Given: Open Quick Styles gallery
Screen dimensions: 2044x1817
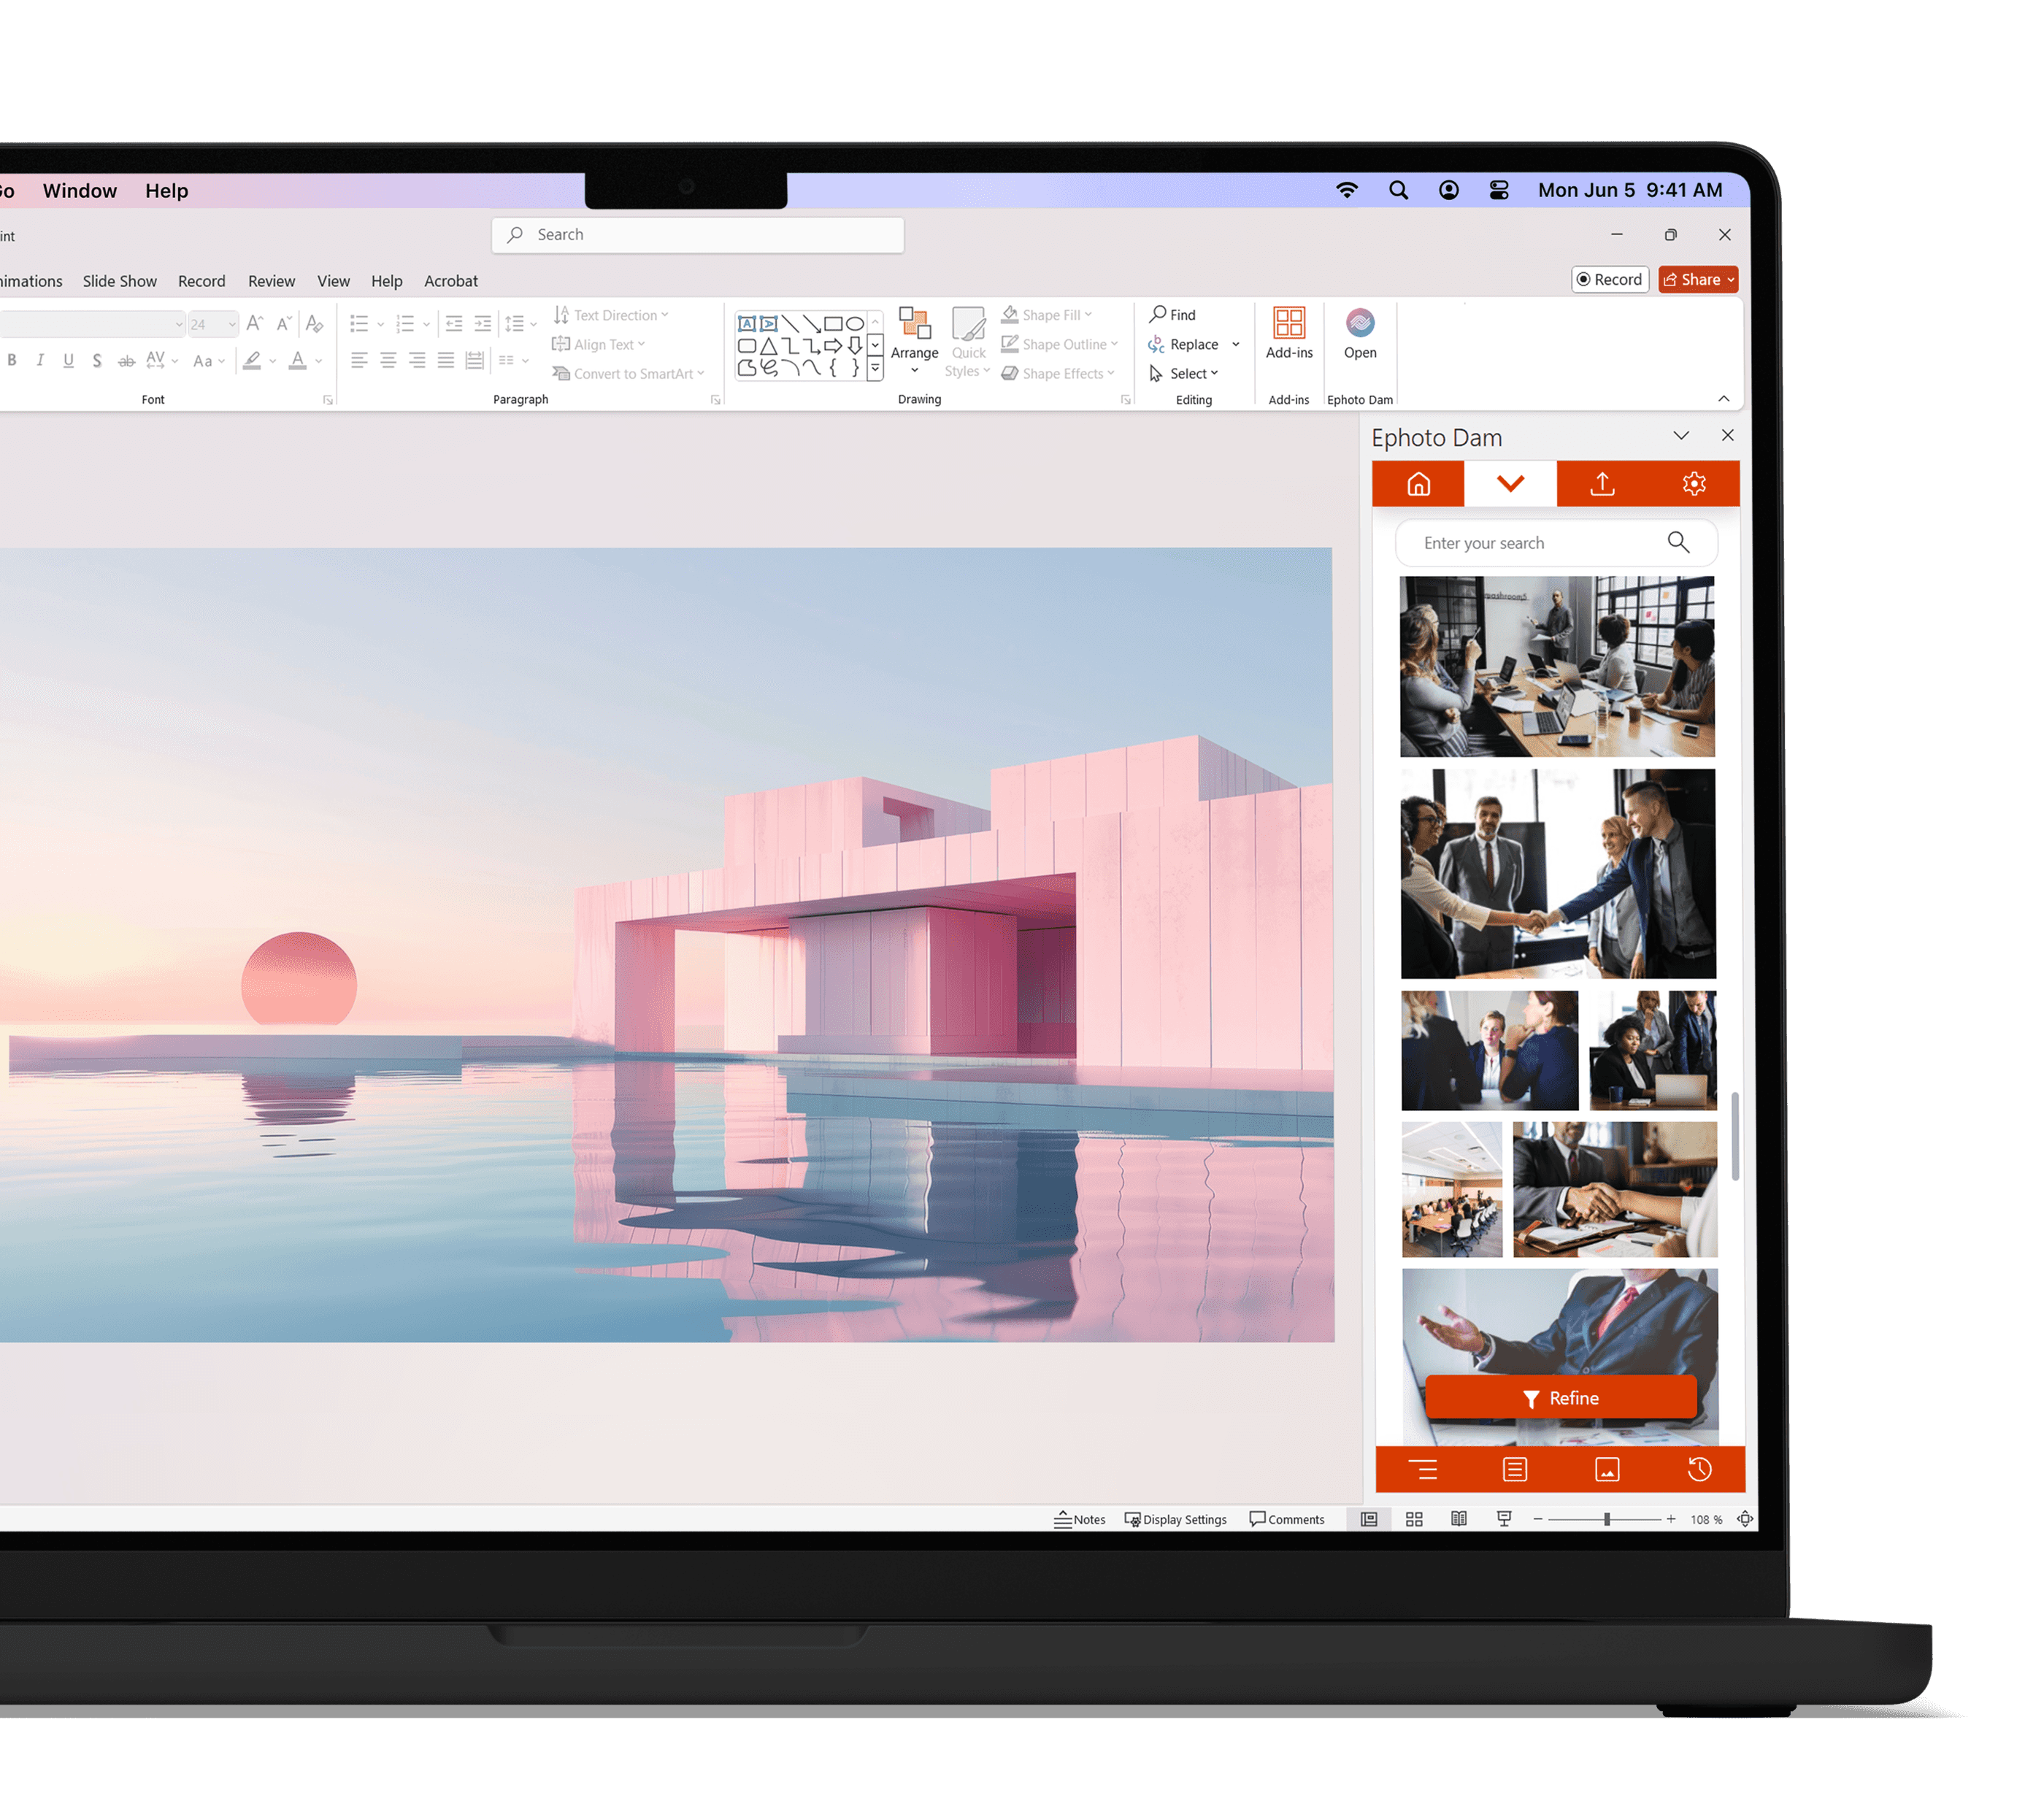Looking at the screenshot, I should pyautogui.click(x=968, y=341).
